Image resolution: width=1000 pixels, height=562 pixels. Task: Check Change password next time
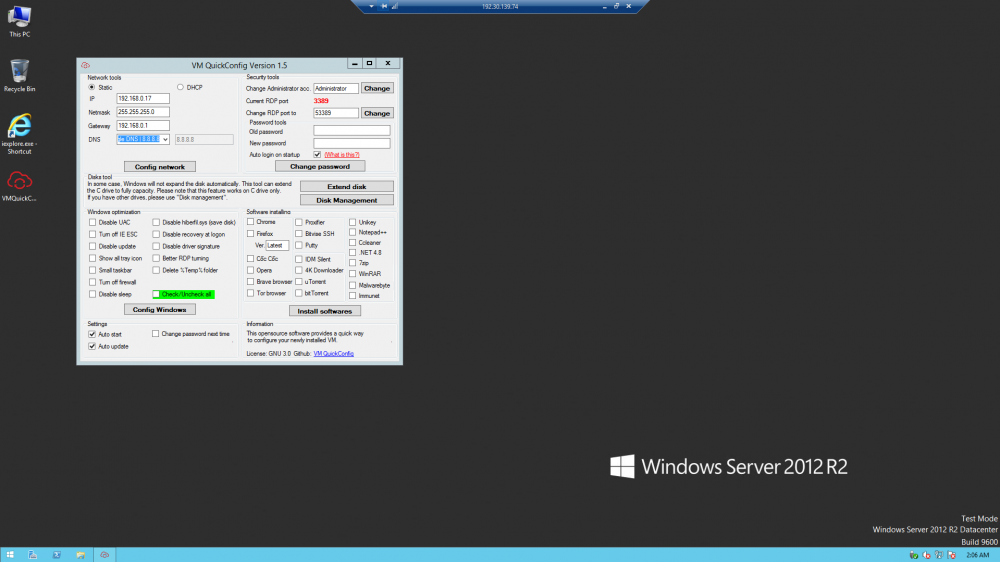coord(156,334)
